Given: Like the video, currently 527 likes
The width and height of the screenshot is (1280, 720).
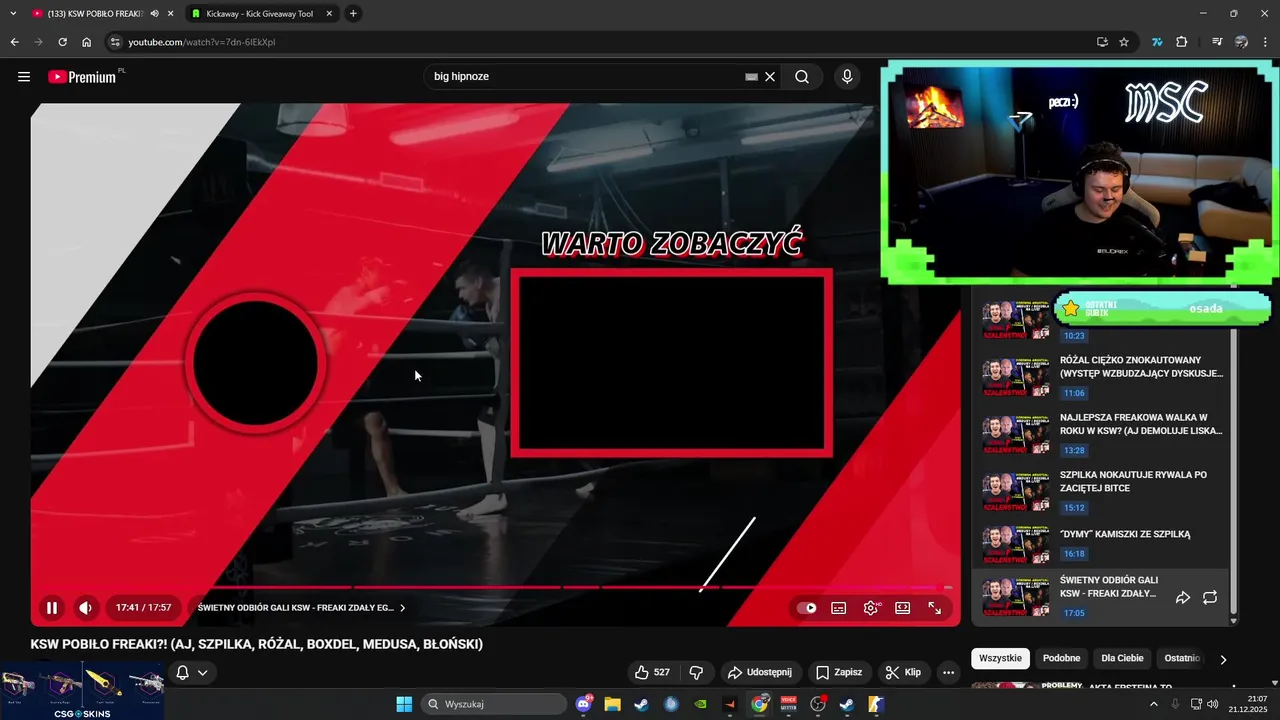Looking at the screenshot, I should pos(652,672).
